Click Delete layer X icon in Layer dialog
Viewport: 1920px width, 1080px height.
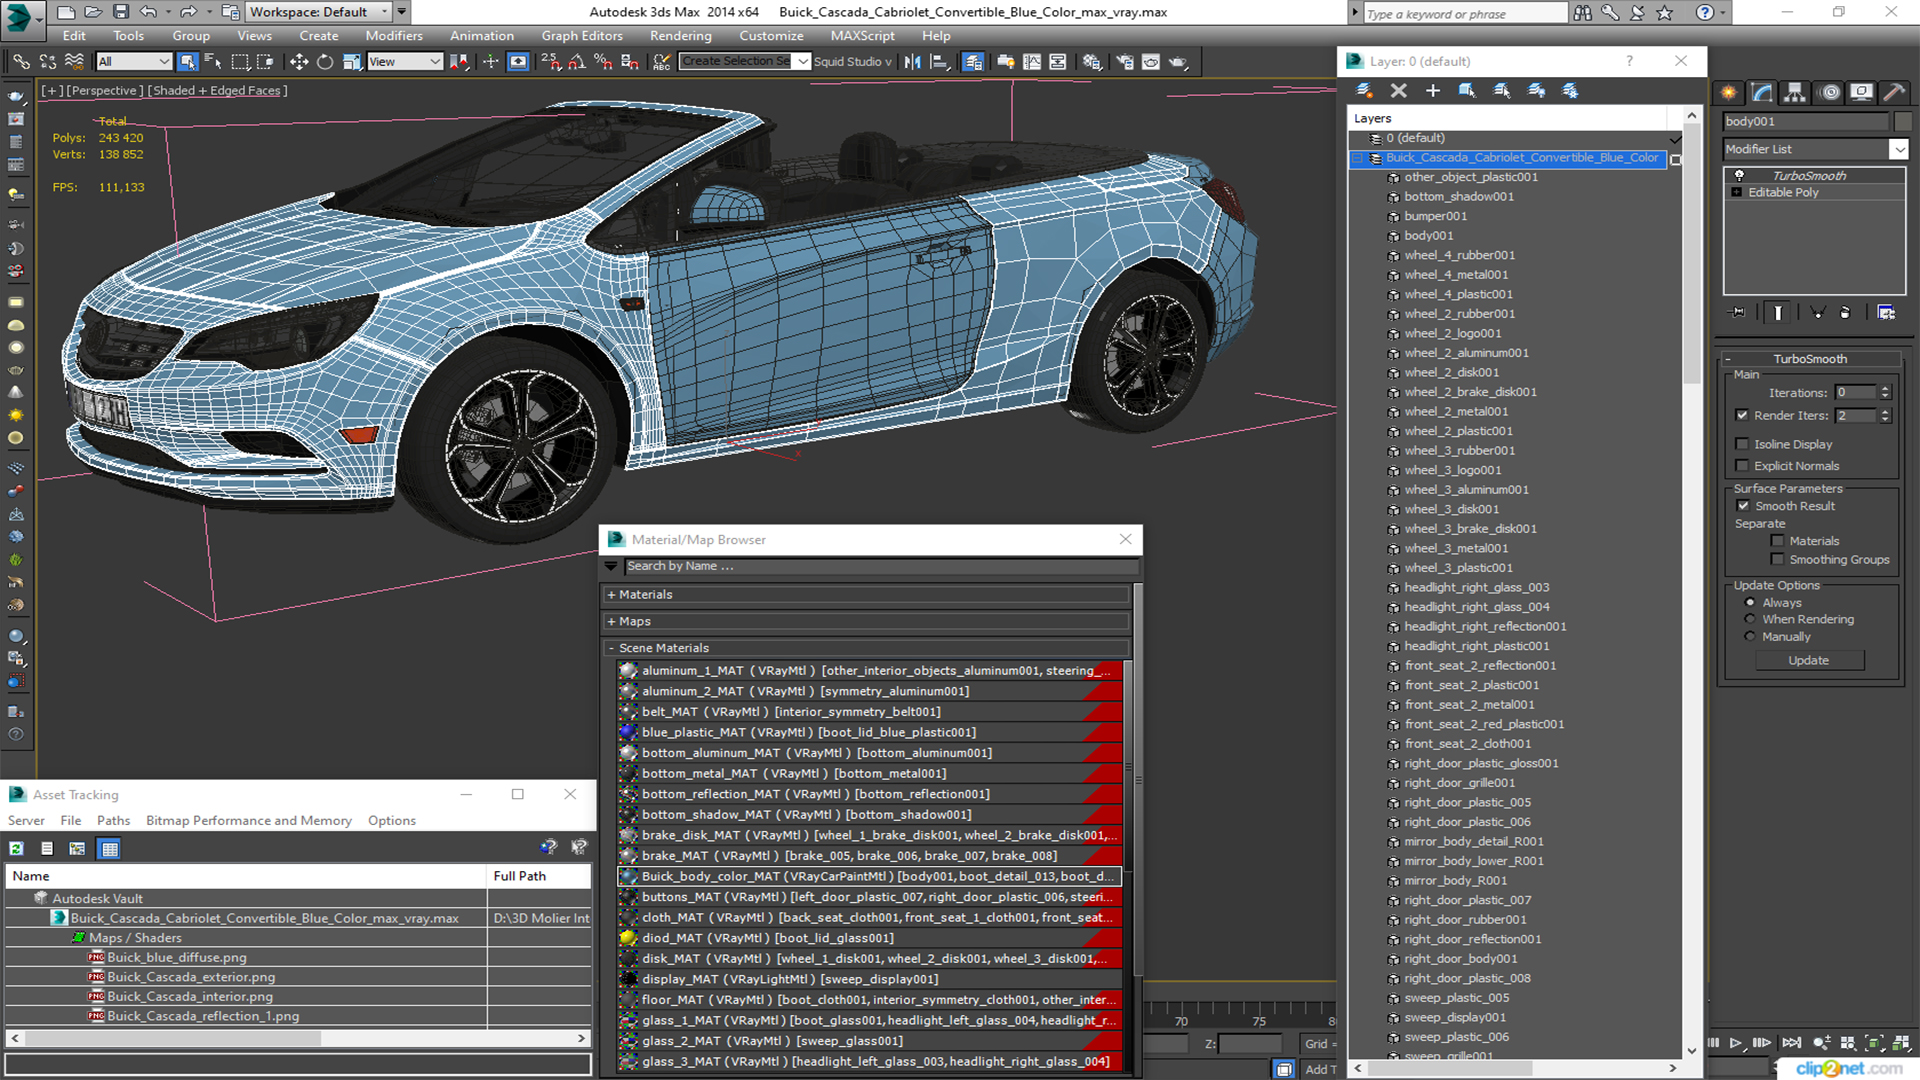[1398, 90]
